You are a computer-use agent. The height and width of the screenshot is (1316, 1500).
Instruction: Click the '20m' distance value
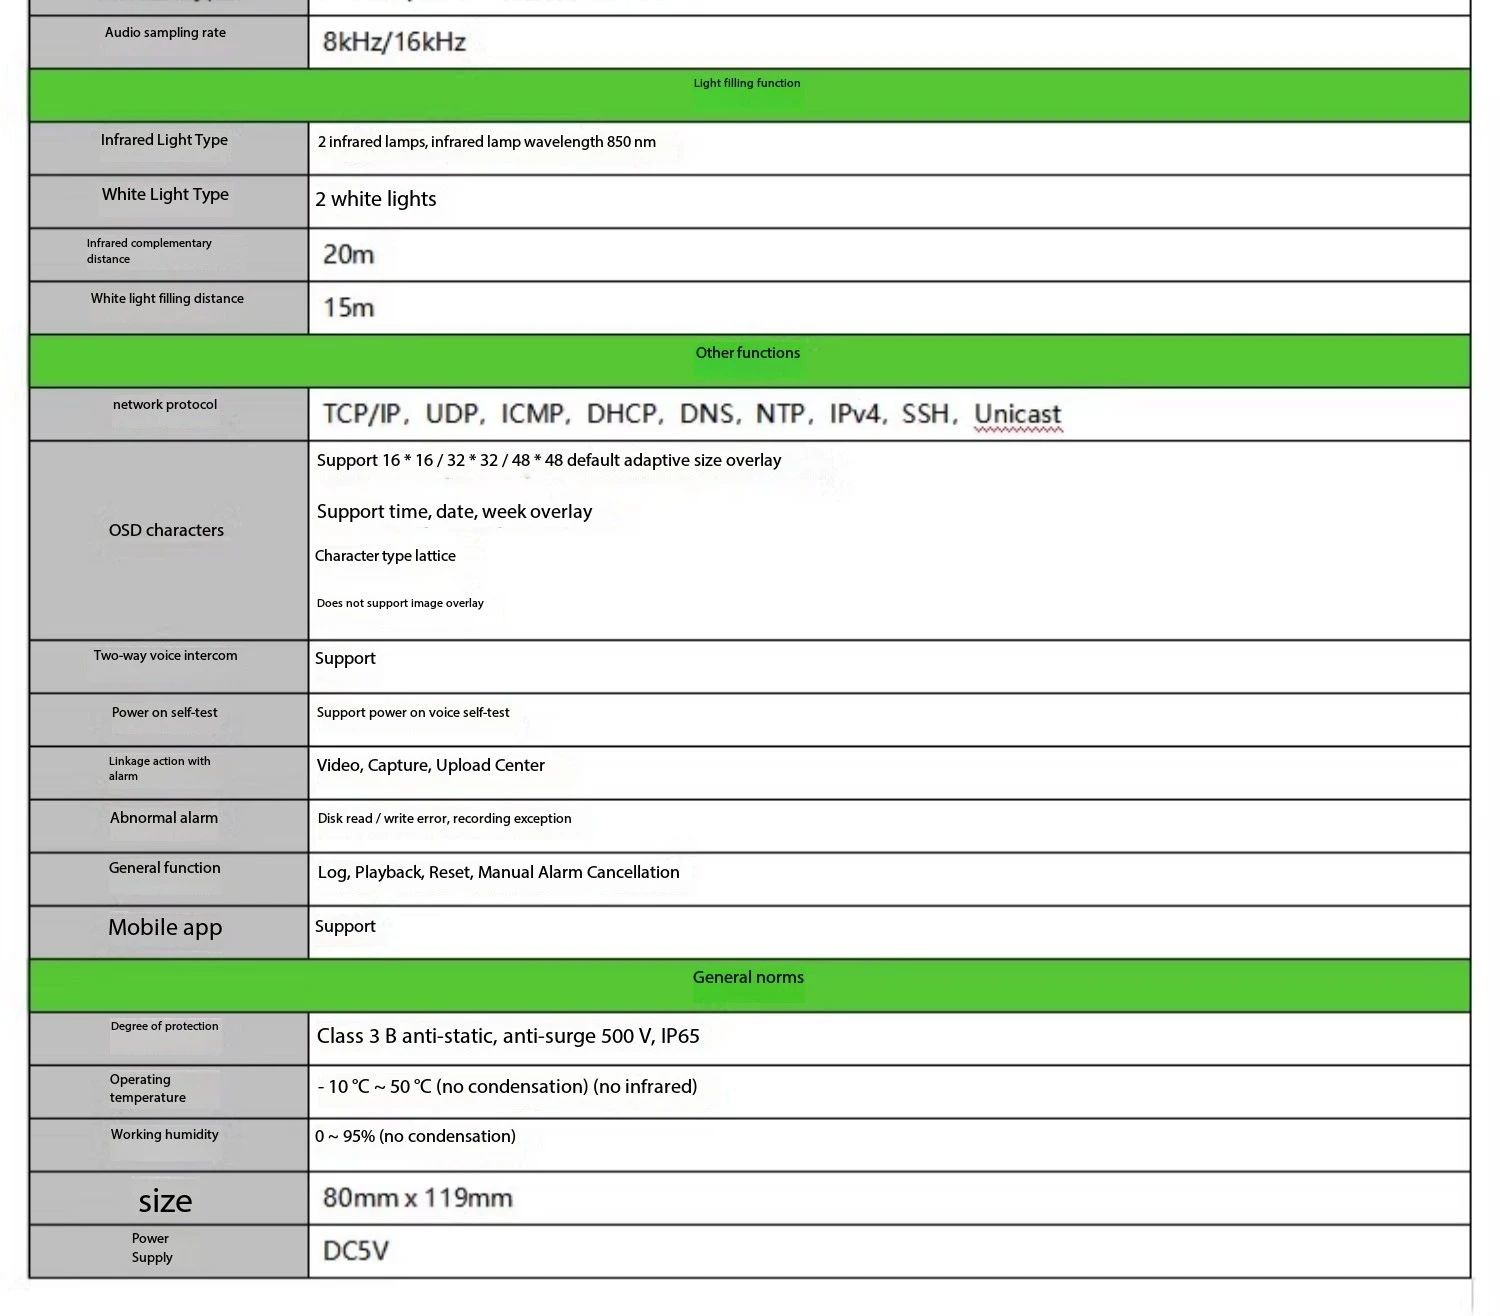(348, 255)
